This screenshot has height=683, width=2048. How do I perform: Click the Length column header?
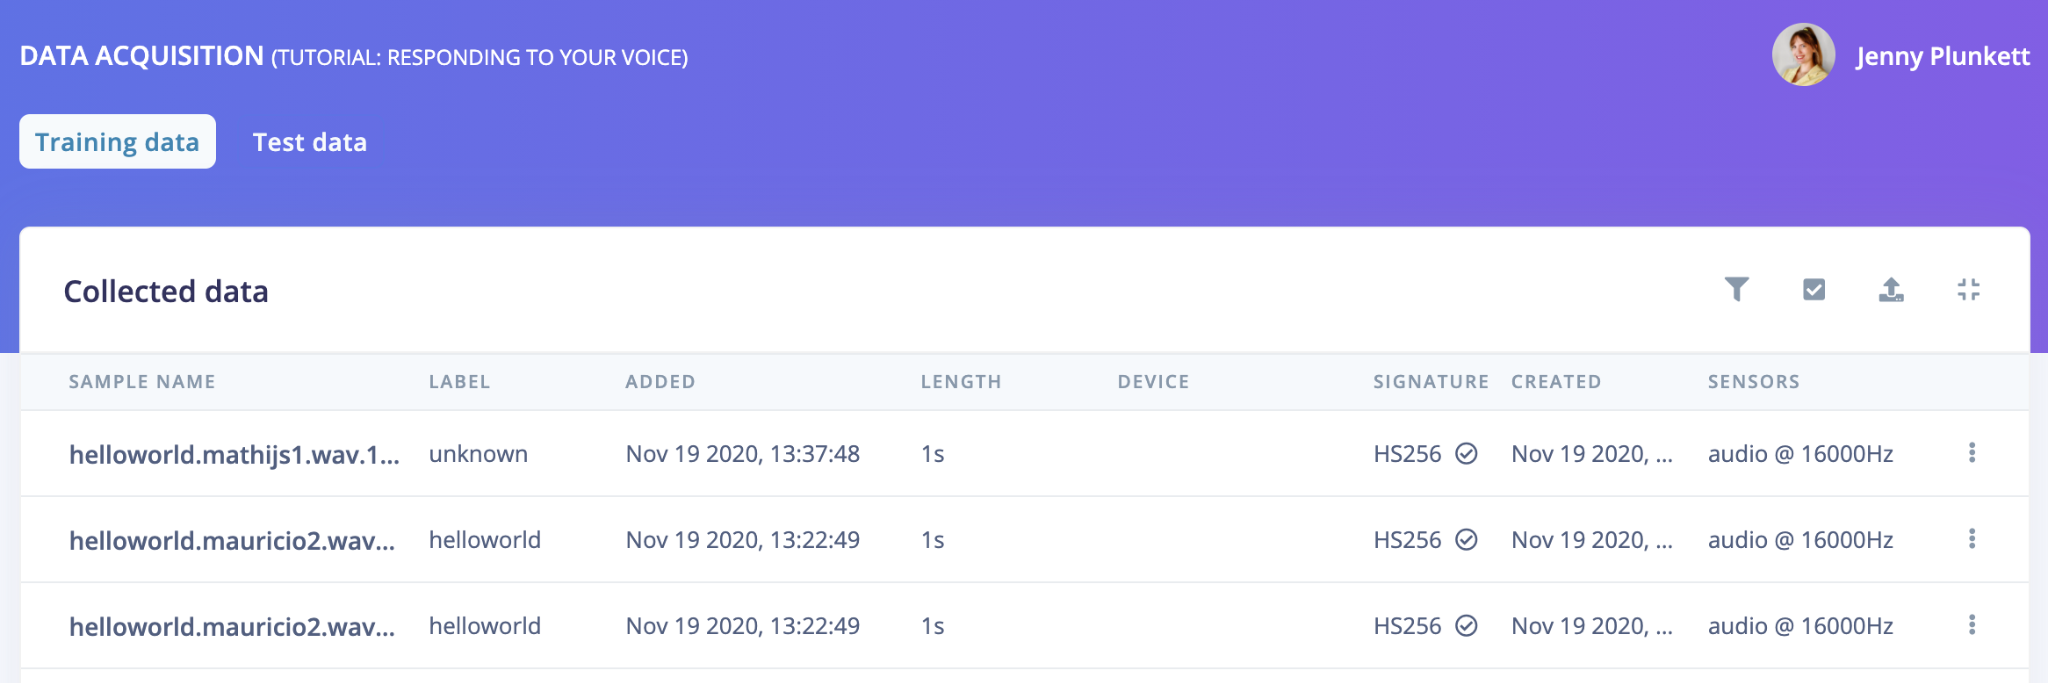coord(961,382)
